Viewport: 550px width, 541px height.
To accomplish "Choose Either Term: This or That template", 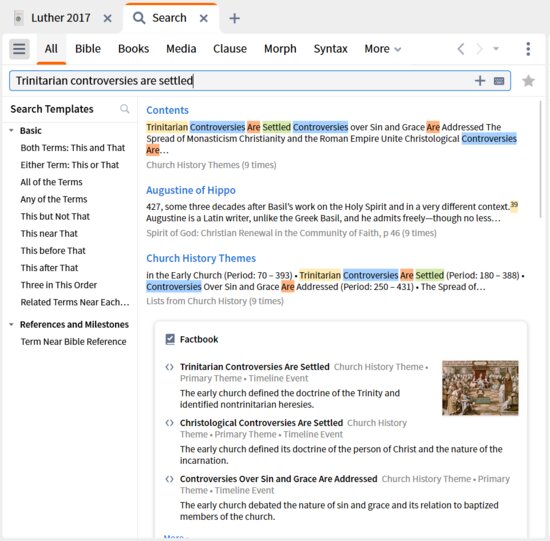I will coord(70,165).
